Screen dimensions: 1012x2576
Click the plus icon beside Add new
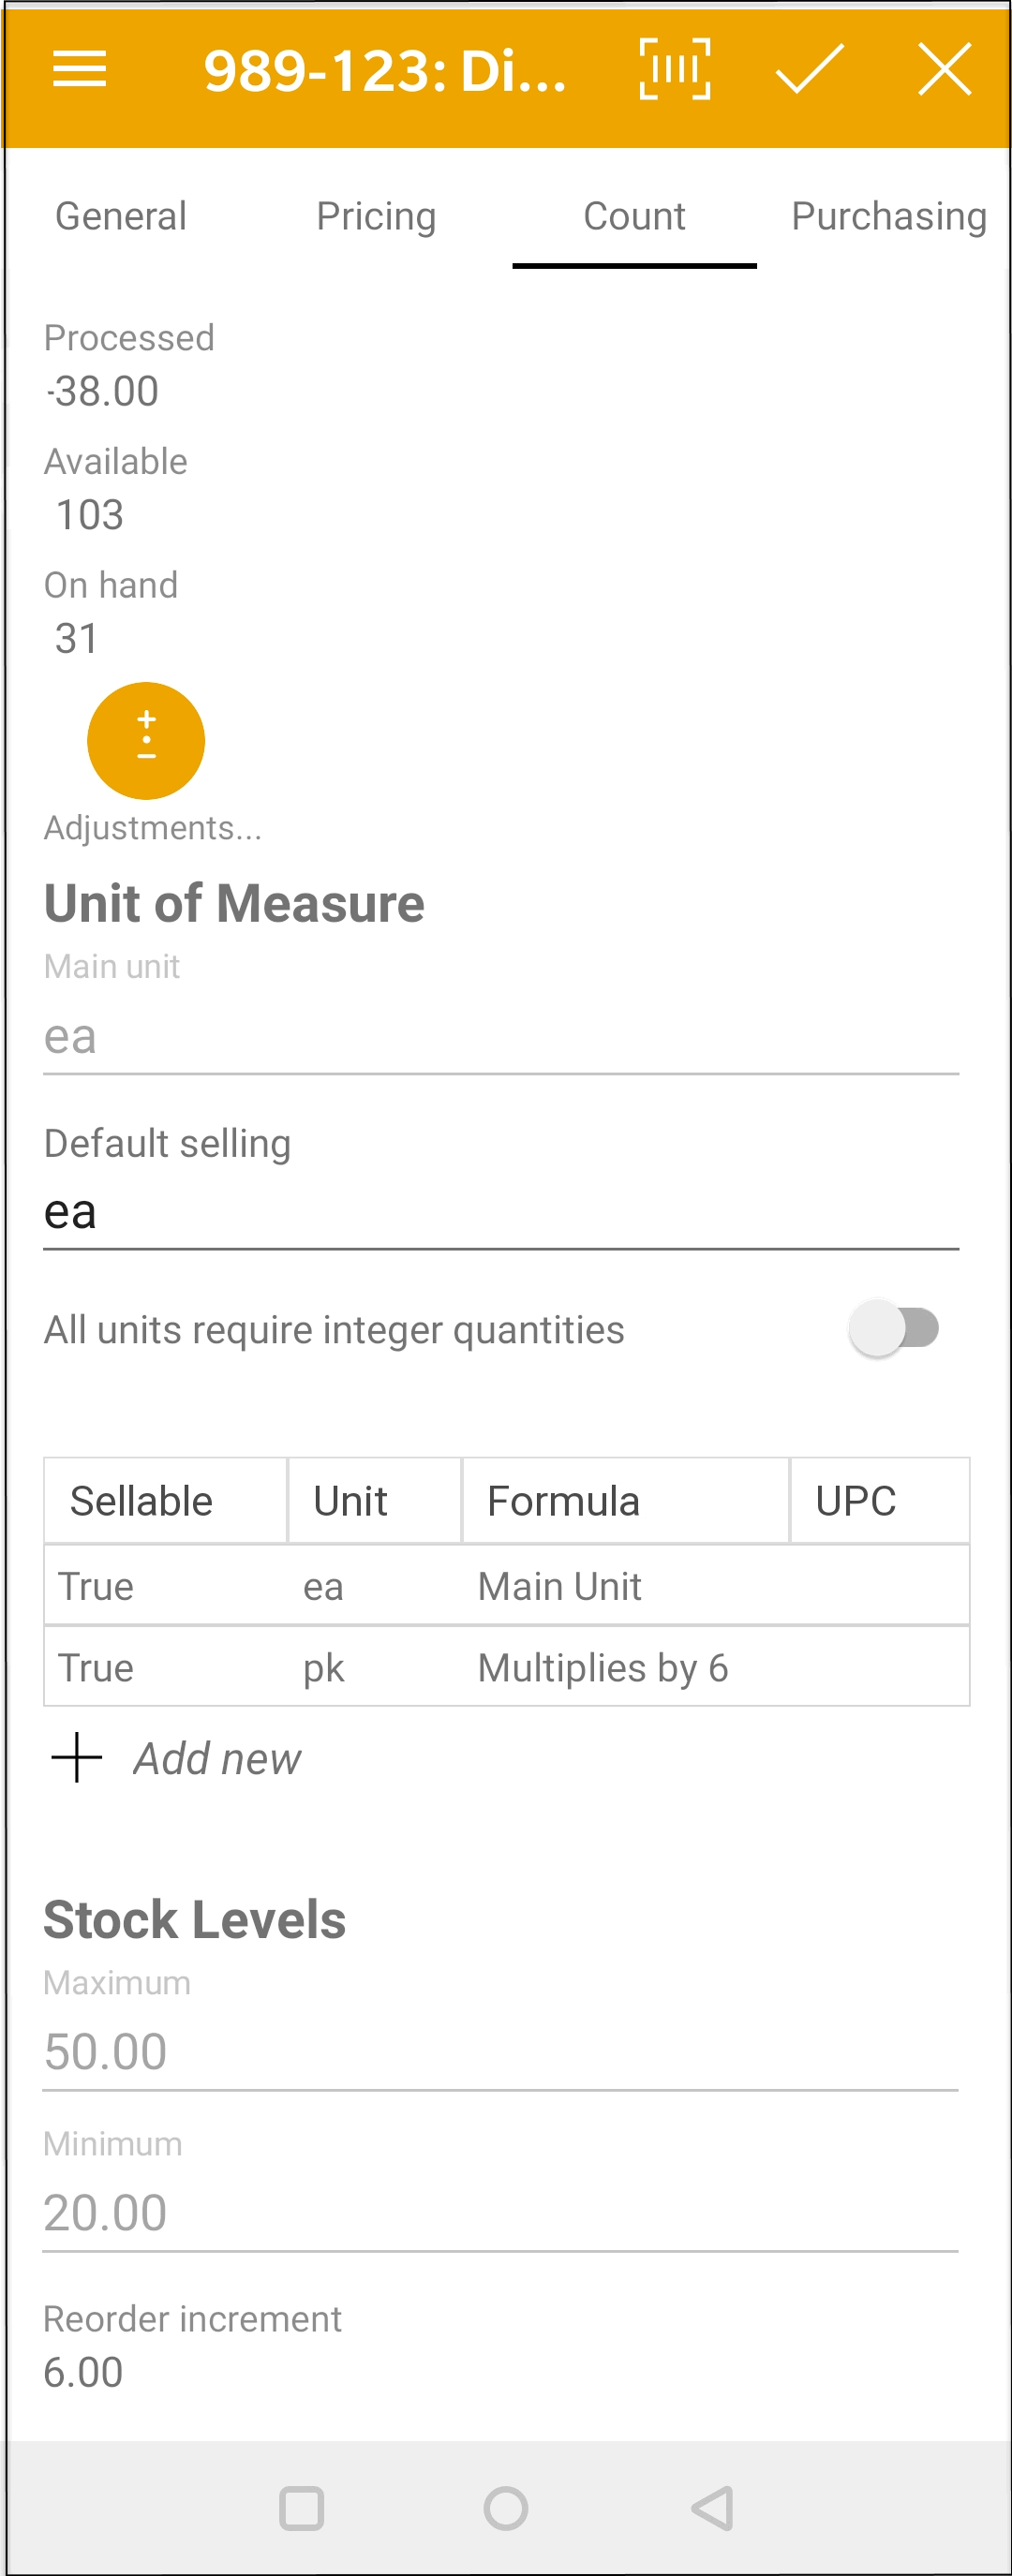(x=77, y=1758)
